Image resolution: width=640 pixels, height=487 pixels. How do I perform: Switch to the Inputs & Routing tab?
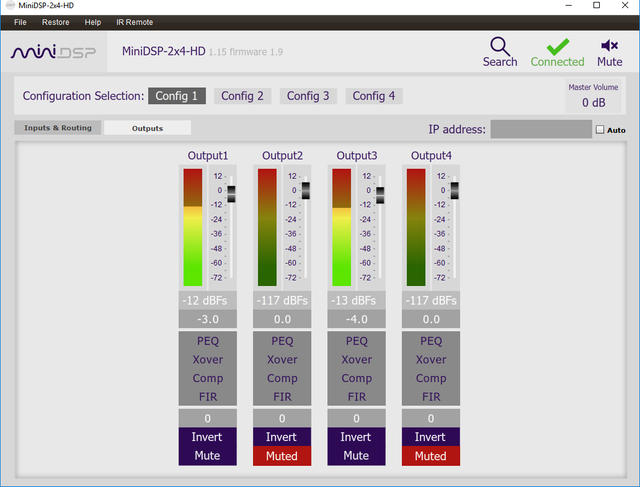tap(58, 128)
